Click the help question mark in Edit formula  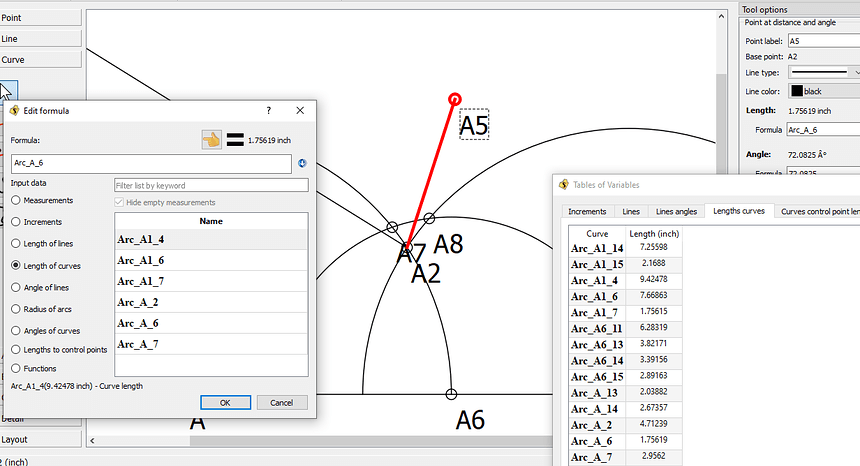269,110
